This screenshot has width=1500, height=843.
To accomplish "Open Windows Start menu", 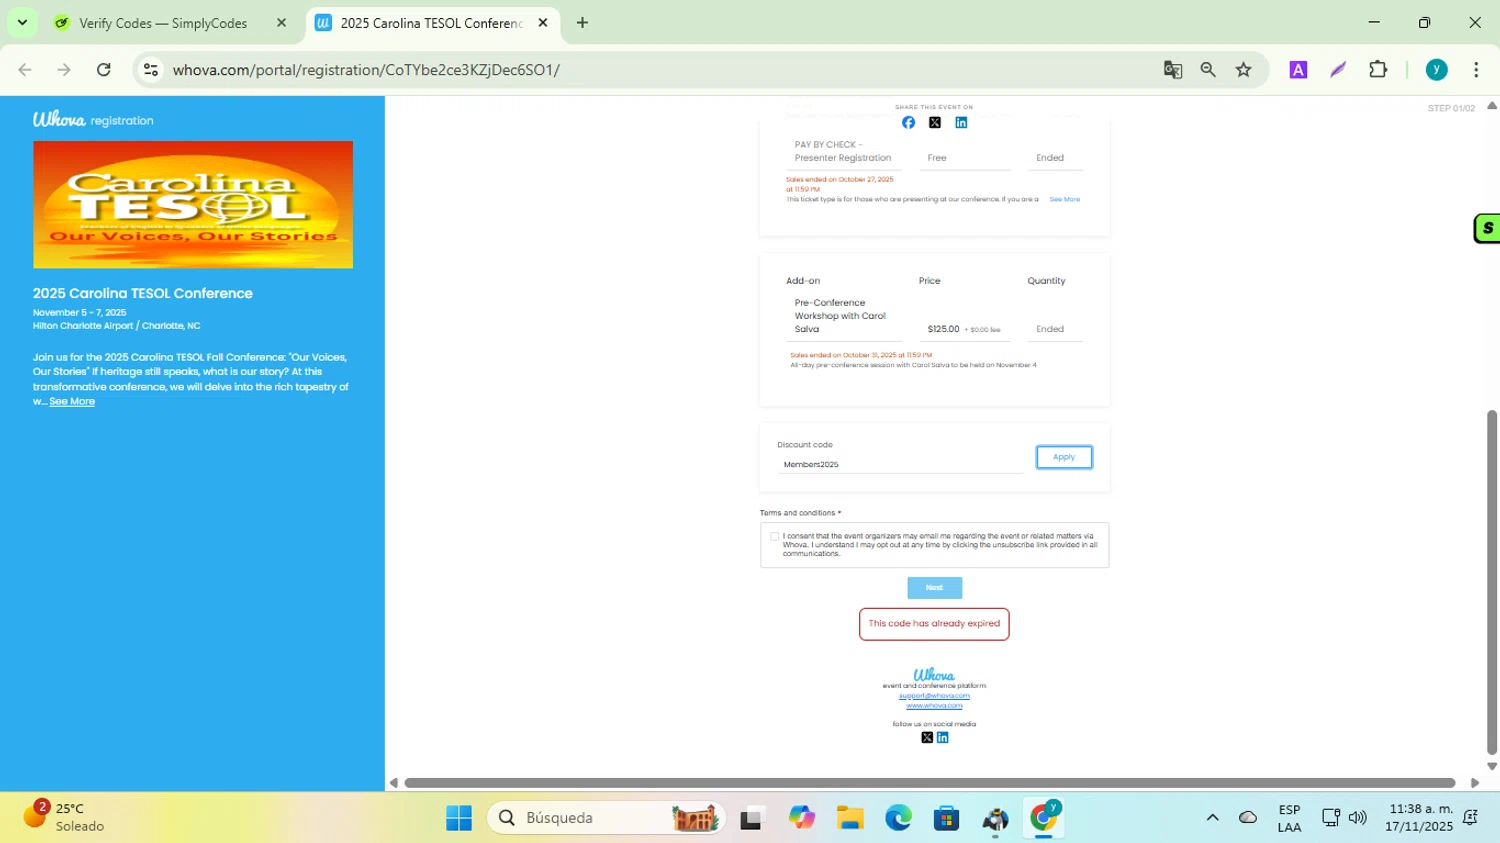I will (459, 818).
